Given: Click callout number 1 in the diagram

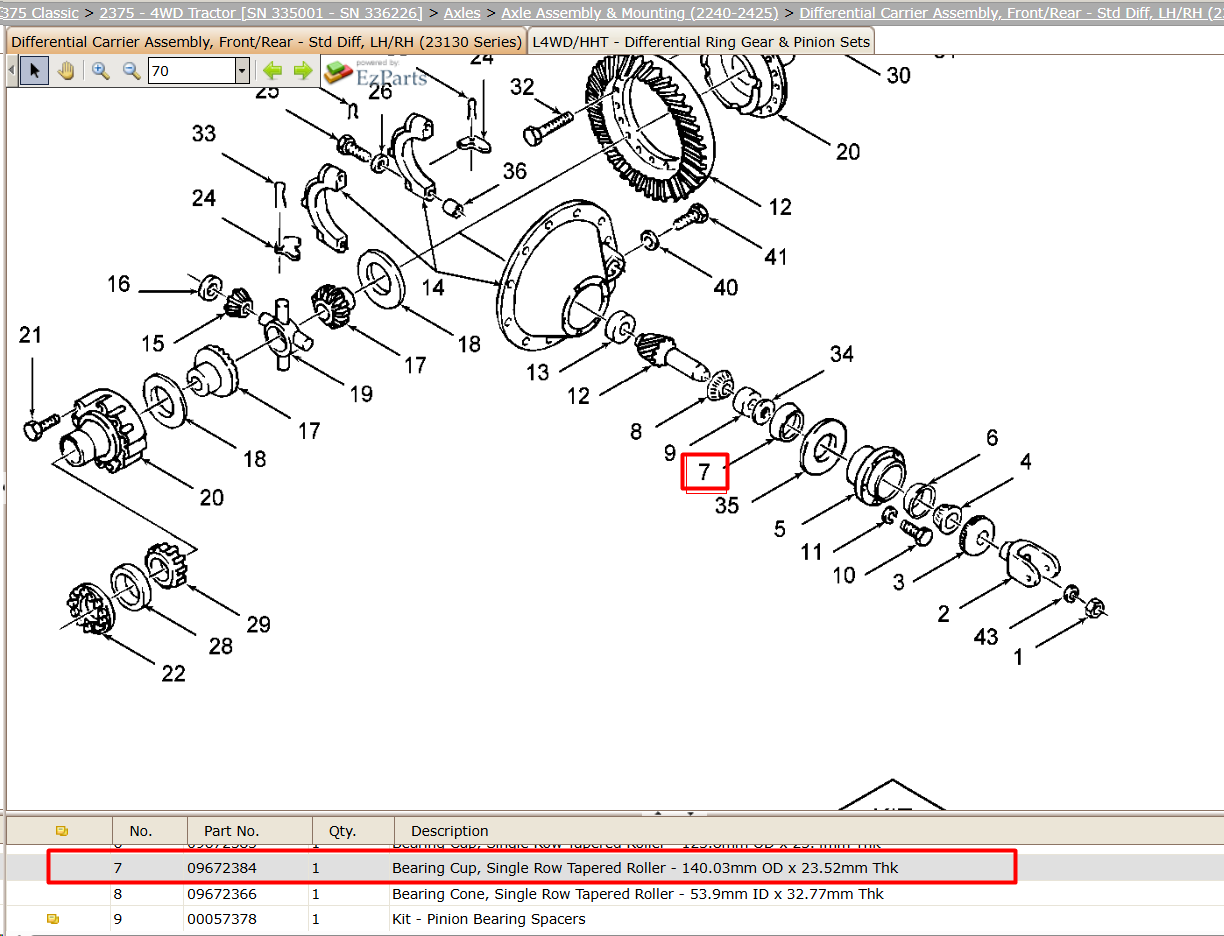Looking at the screenshot, I should coord(1019,658).
